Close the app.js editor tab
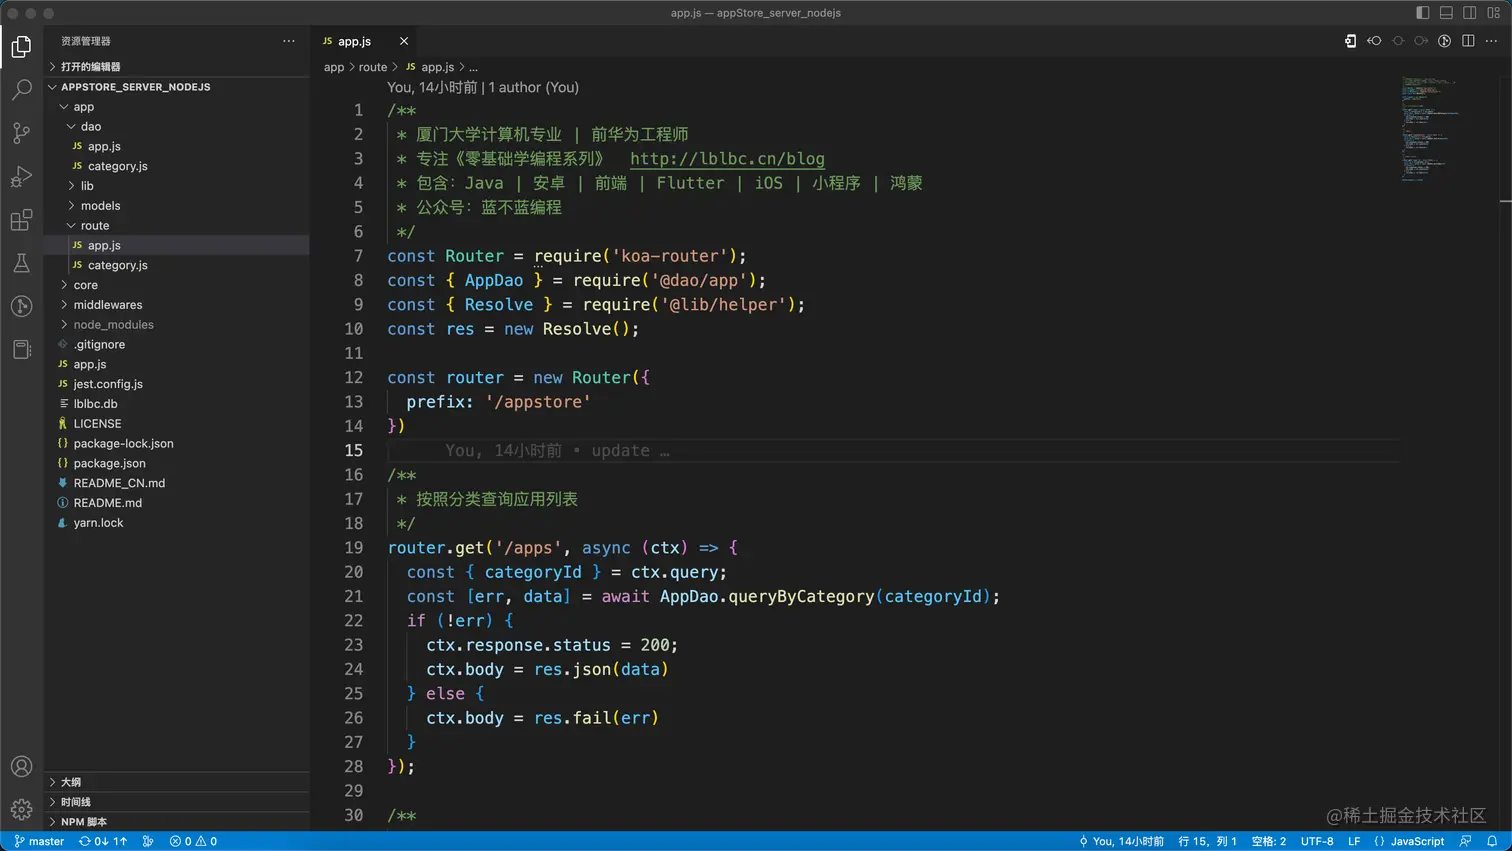The width and height of the screenshot is (1512, 851). [404, 41]
